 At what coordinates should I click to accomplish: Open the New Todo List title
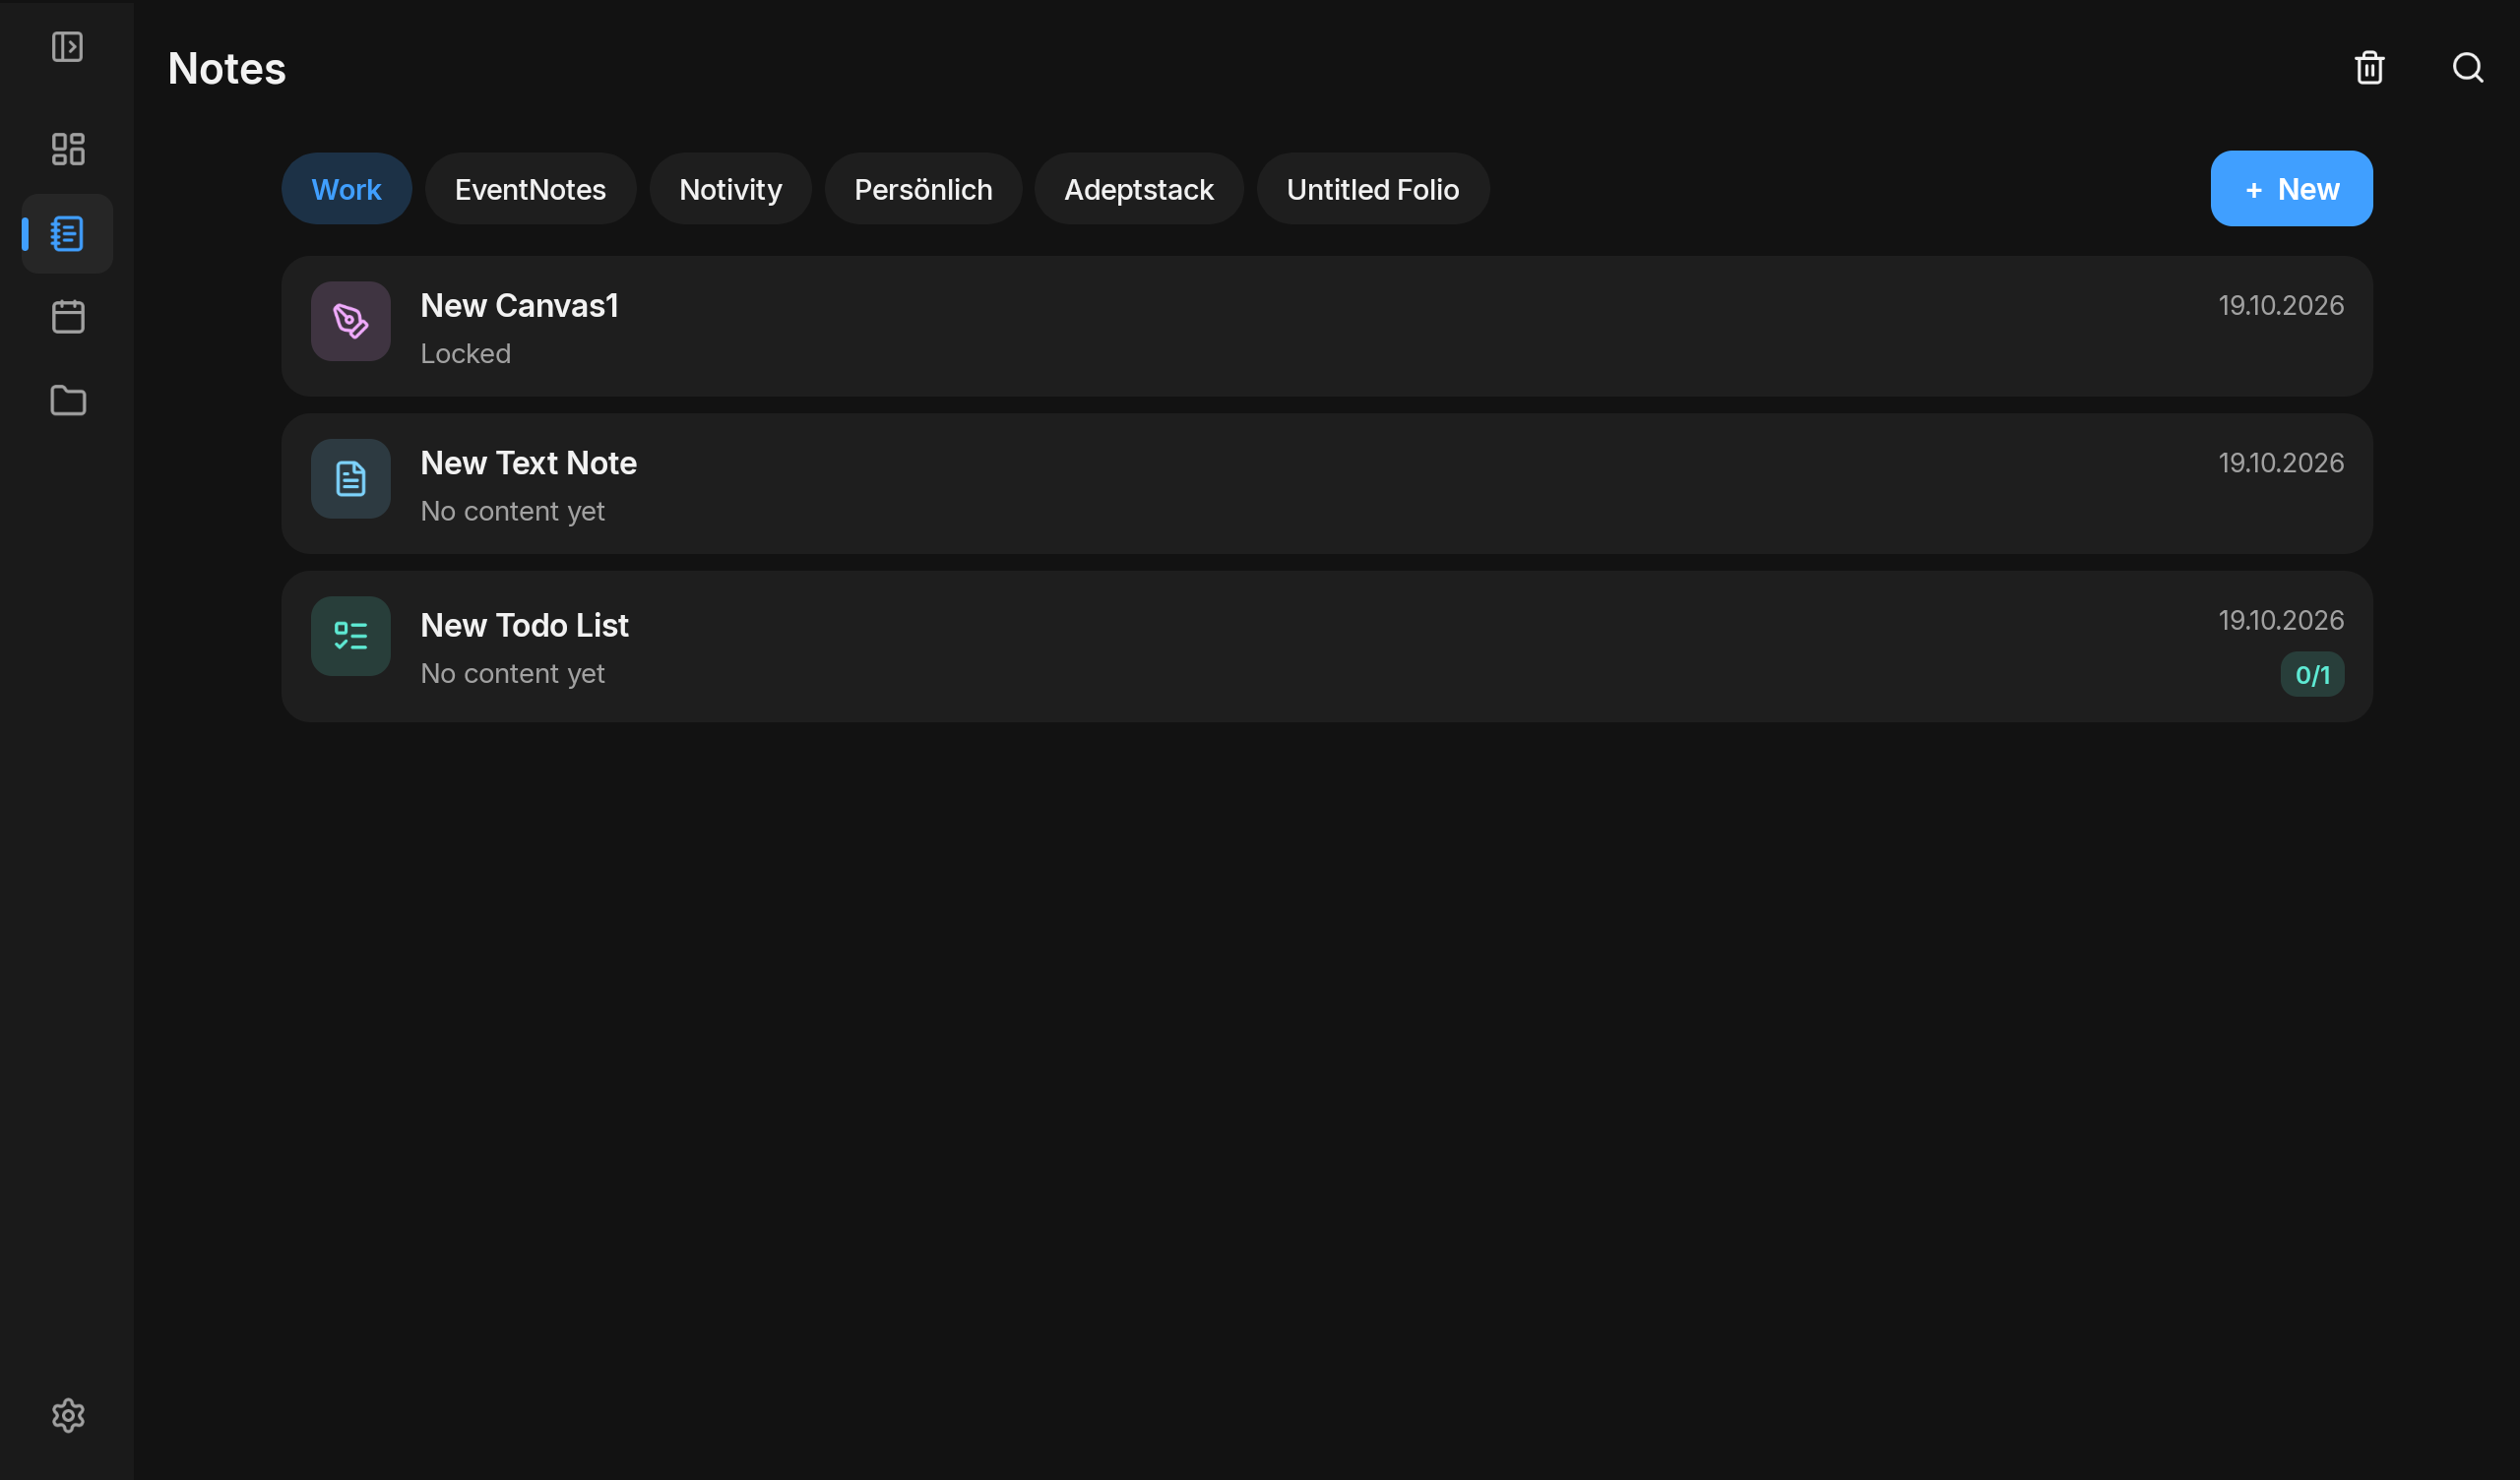coord(524,625)
